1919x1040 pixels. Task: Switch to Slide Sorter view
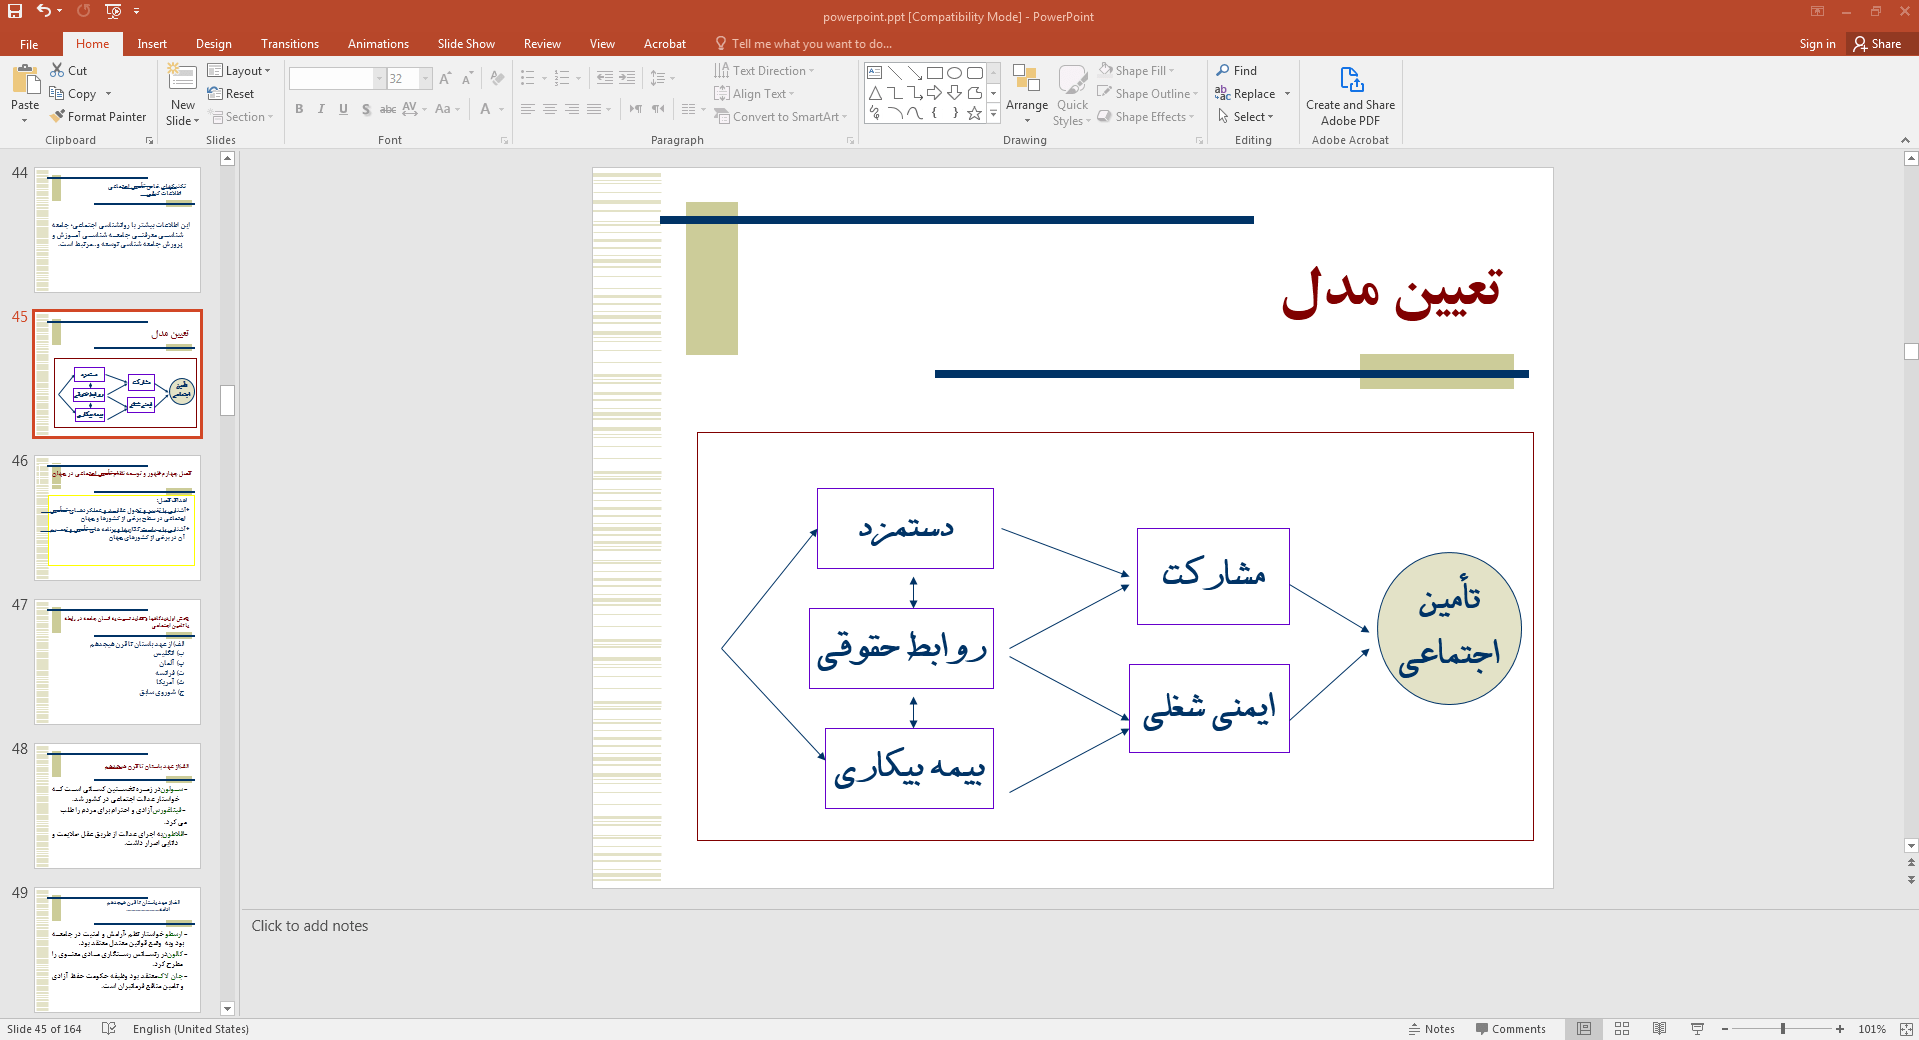(x=1622, y=1029)
